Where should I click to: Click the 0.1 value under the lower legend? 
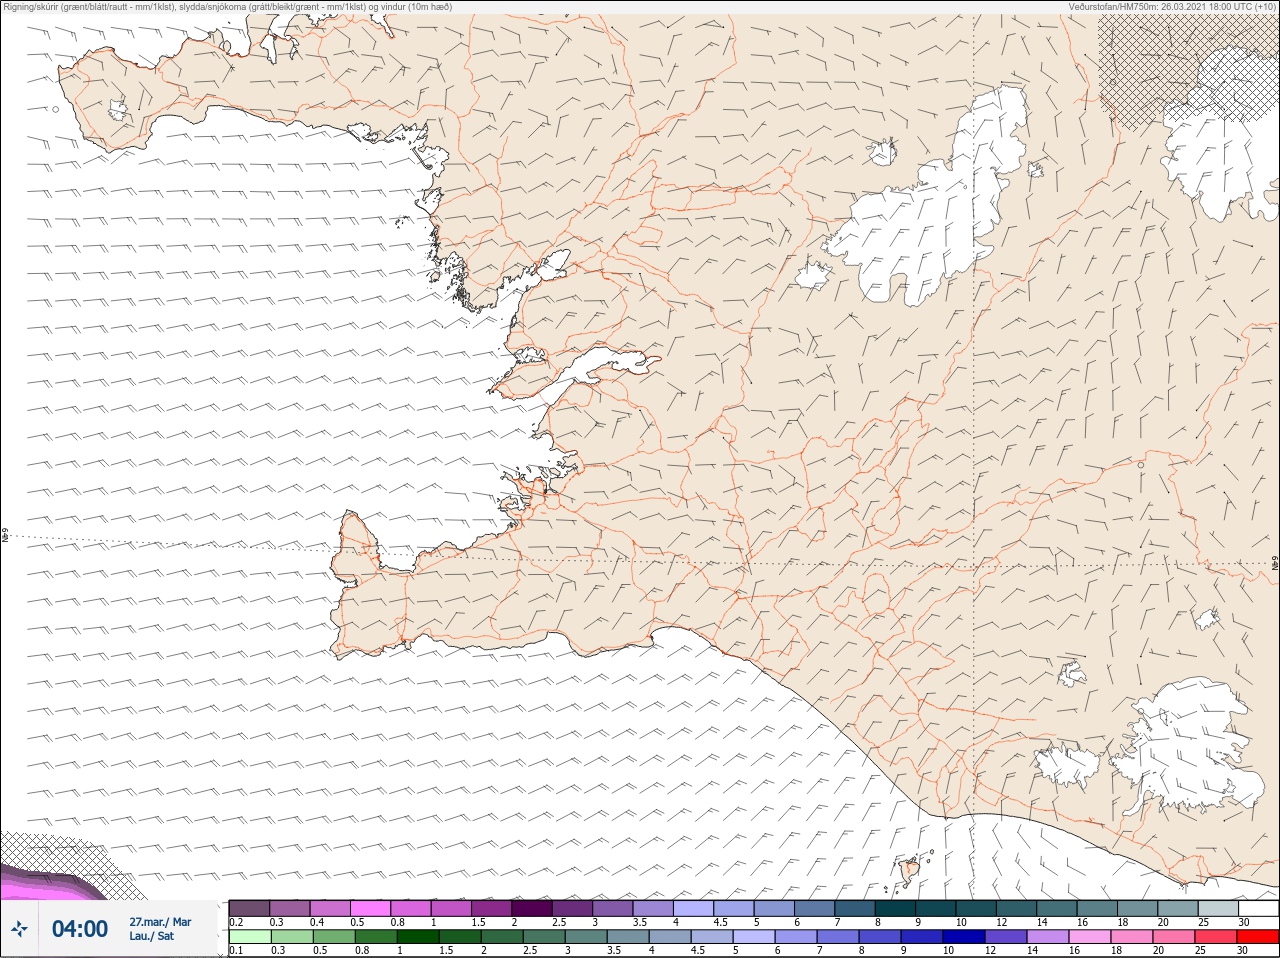click(x=236, y=951)
